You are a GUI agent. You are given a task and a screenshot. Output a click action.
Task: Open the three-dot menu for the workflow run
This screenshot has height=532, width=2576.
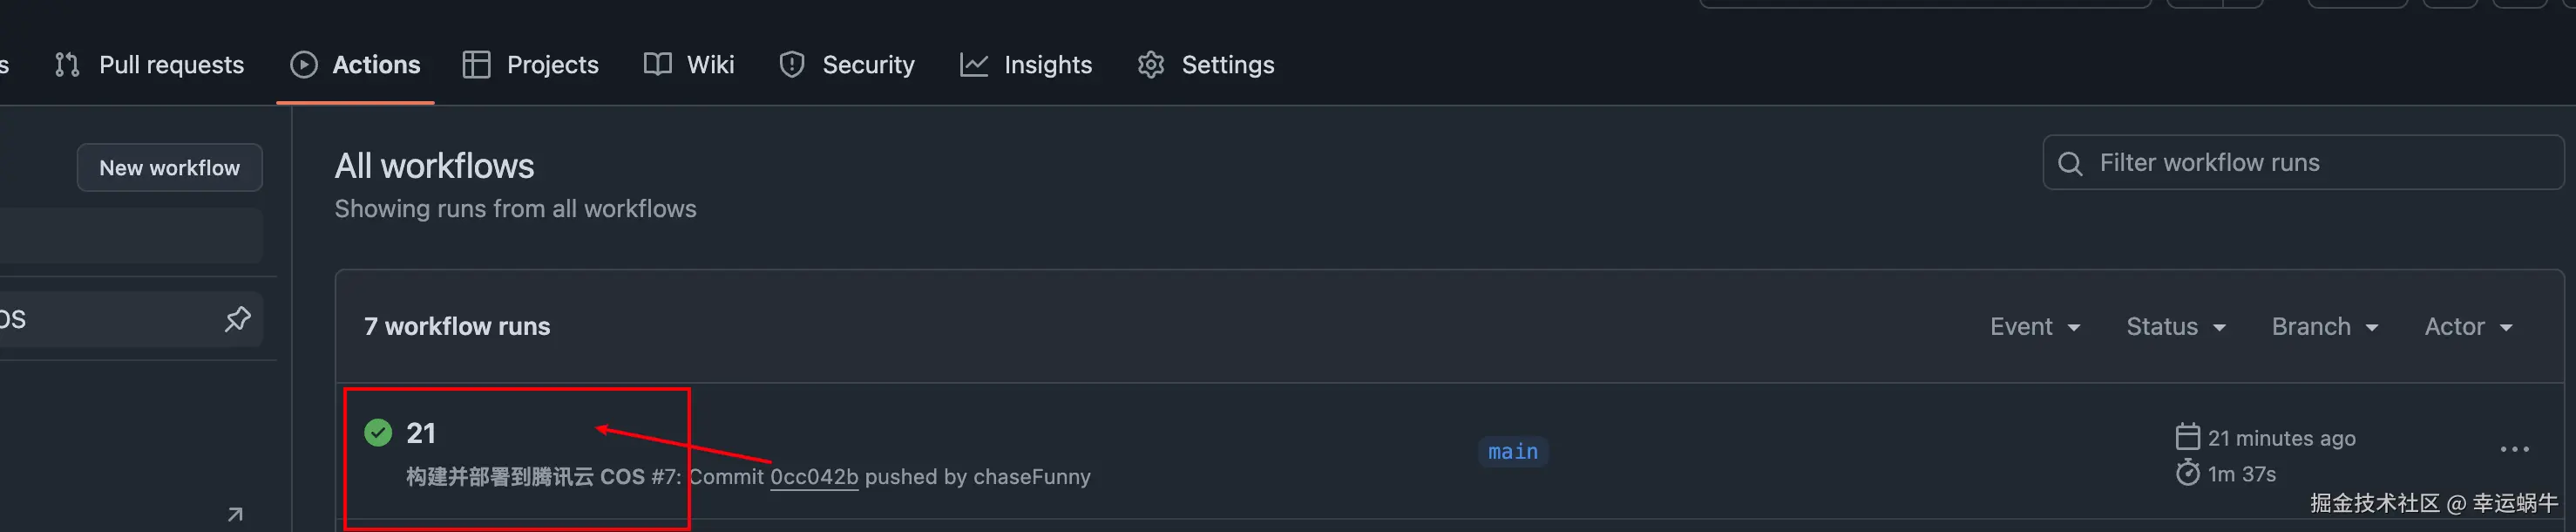click(x=2514, y=450)
